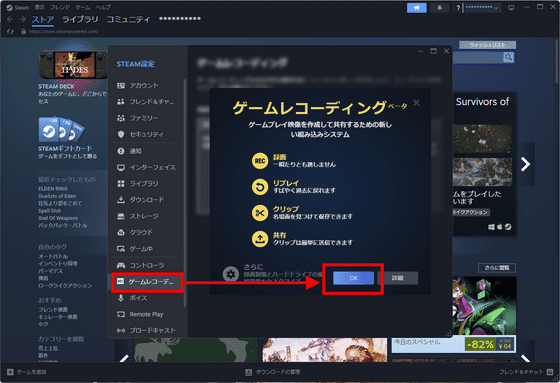Select the ローグライクアクション tag
This screenshot has height=383, width=560.
click(65, 285)
